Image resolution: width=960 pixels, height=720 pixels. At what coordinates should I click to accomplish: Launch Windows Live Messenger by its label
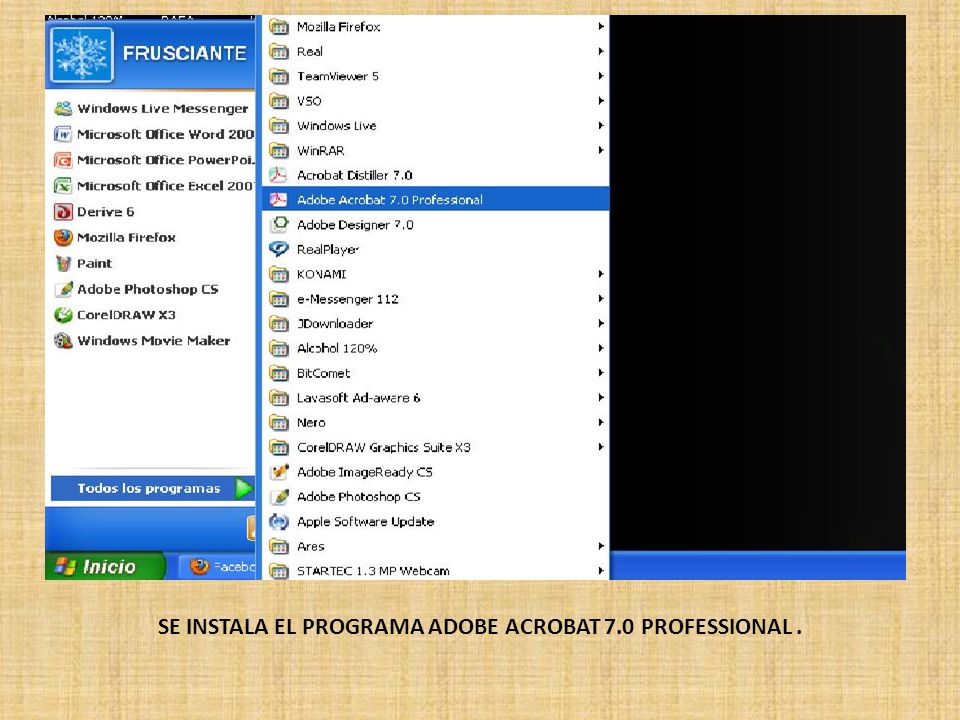pyautogui.click(x=163, y=109)
